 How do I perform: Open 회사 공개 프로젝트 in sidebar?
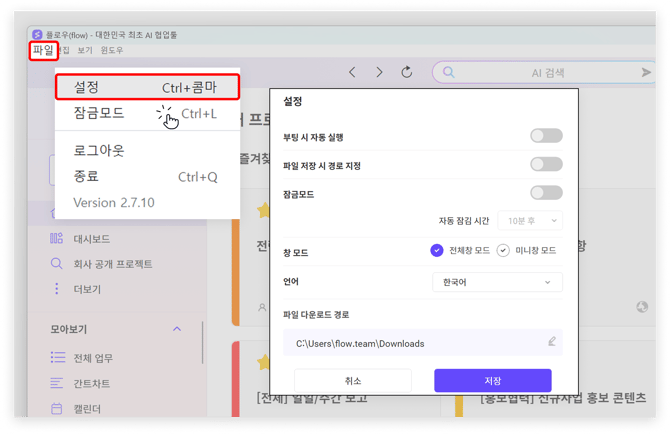click(113, 264)
